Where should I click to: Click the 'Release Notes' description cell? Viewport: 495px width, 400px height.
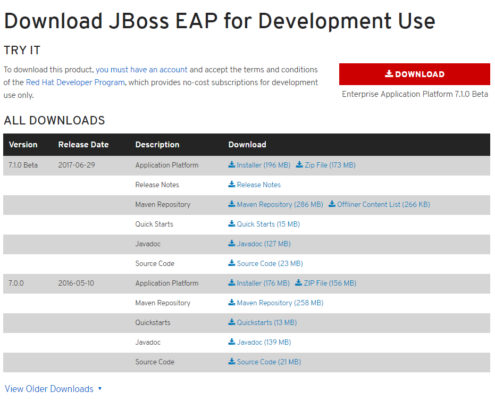tap(157, 185)
